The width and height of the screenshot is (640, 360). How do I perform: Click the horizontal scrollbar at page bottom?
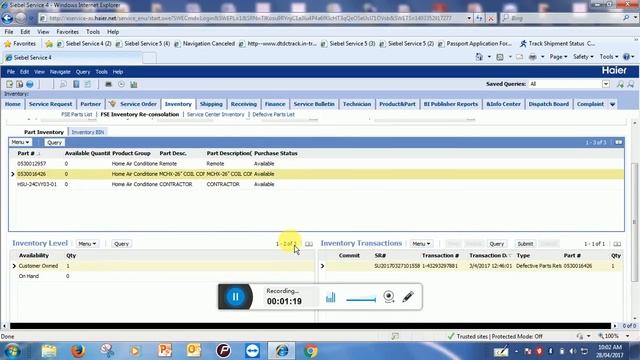point(310,326)
